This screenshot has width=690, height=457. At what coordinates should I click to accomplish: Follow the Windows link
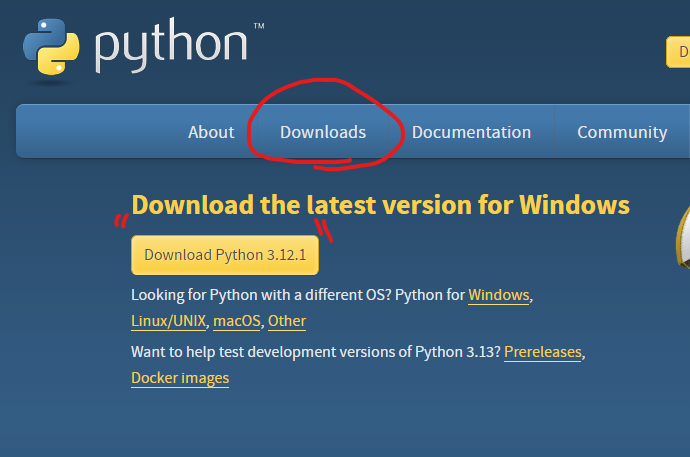(499, 295)
